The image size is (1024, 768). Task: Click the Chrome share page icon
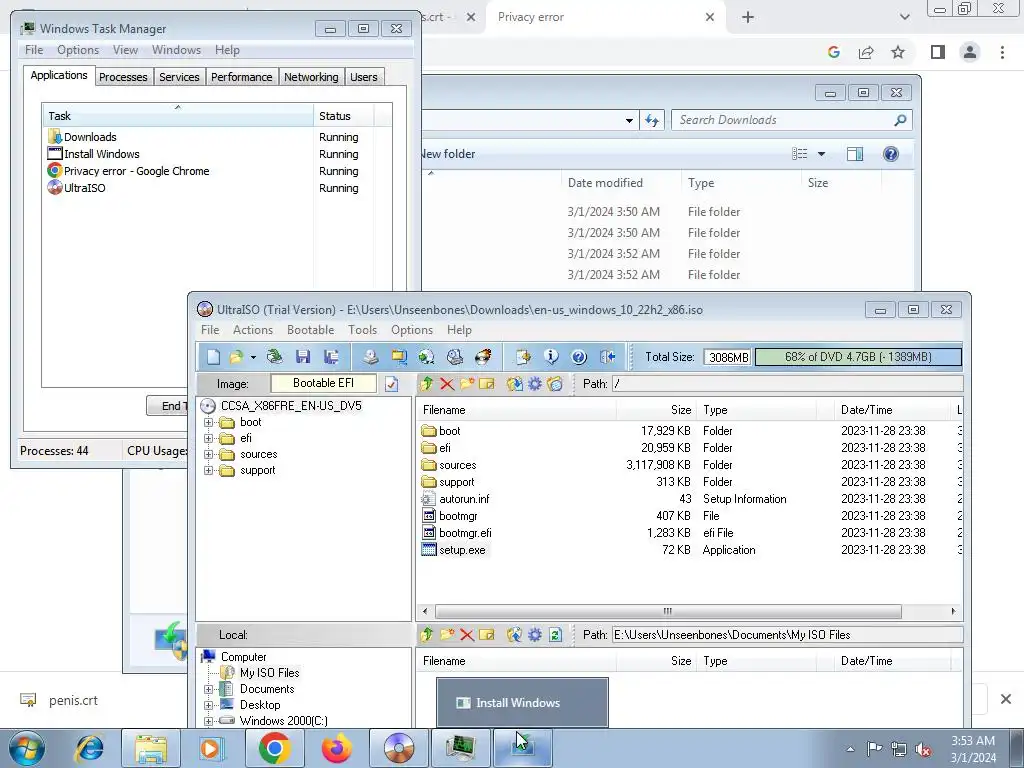click(866, 52)
